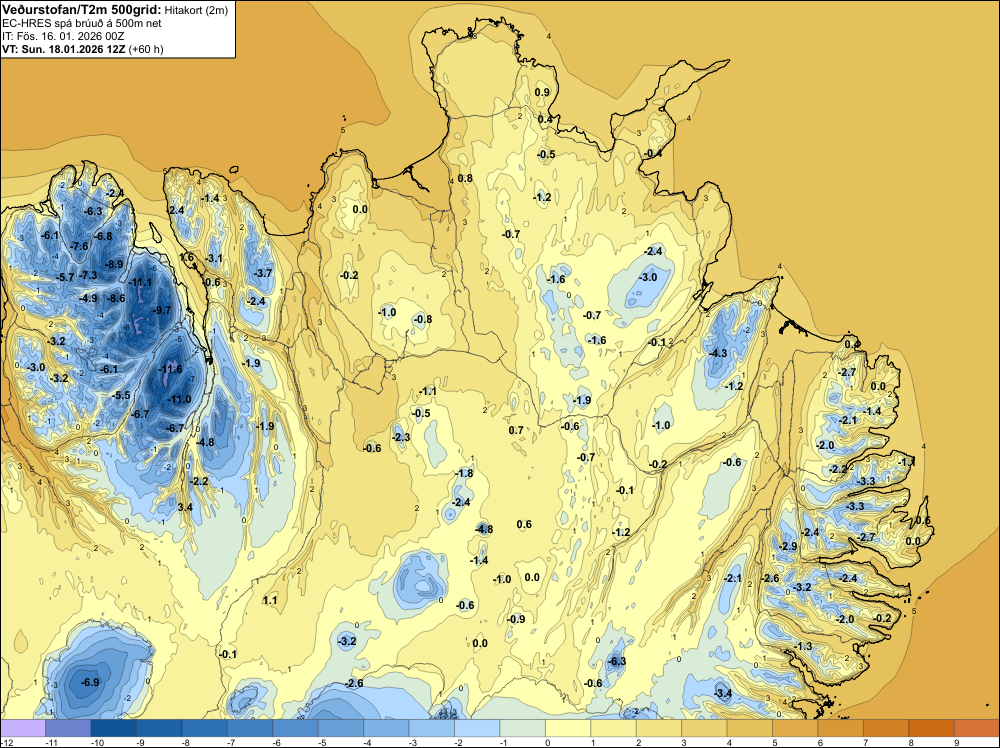Image resolution: width=1000 pixels, height=748 pixels.
Task: Click the lavender legend swatch labeled -12
Action: pos(23,728)
